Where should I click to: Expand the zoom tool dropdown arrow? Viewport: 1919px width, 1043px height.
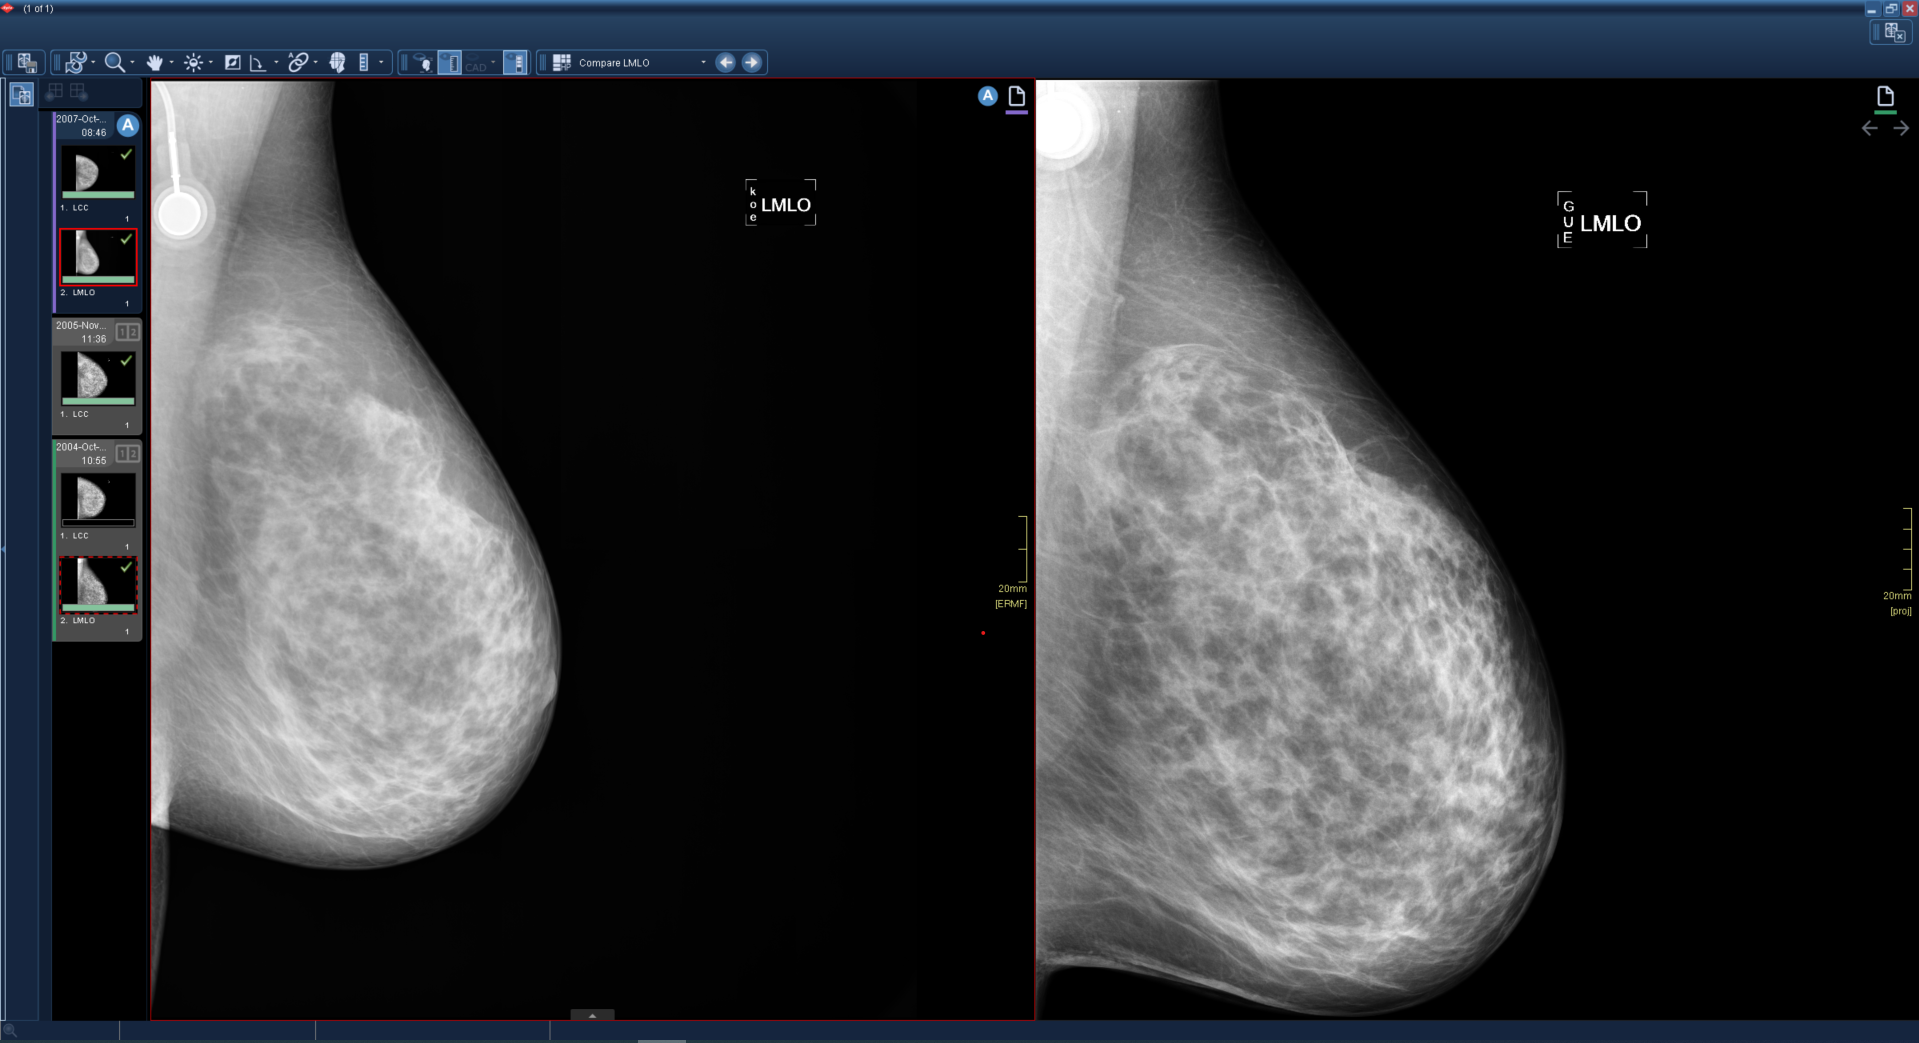click(132, 63)
